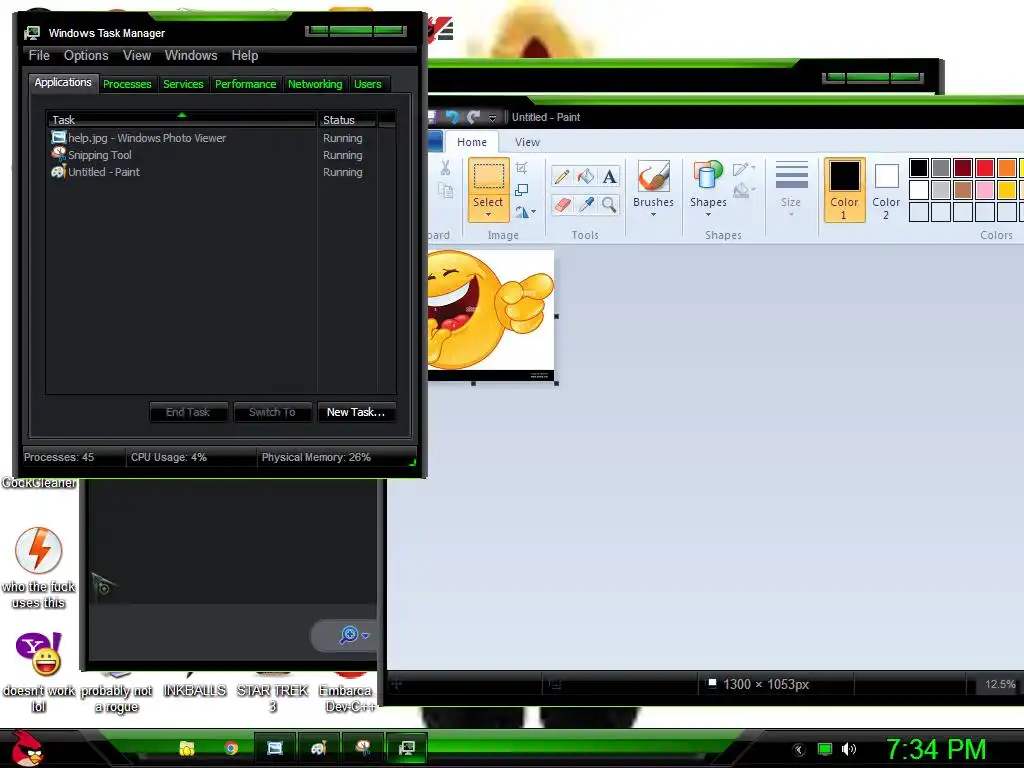Image resolution: width=1024 pixels, height=768 pixels.
Task: Open the Yahoo Messenger desktop icon
Action: pos(39,671)
